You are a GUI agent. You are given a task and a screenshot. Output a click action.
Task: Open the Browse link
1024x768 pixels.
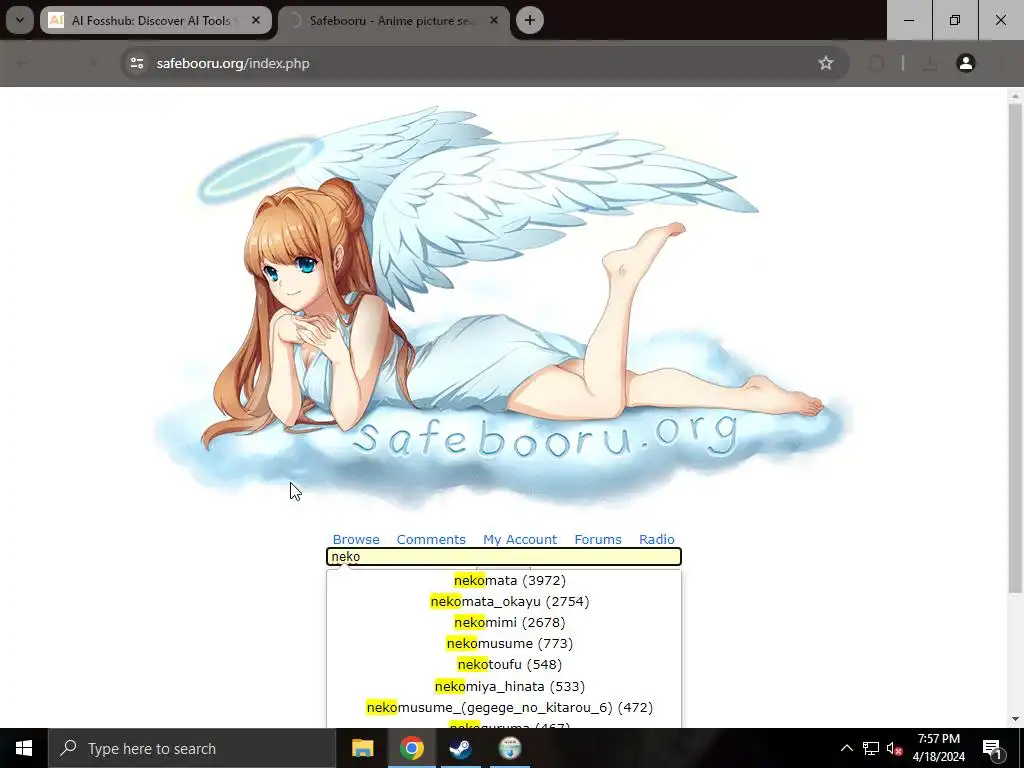(x=356, y=539)
